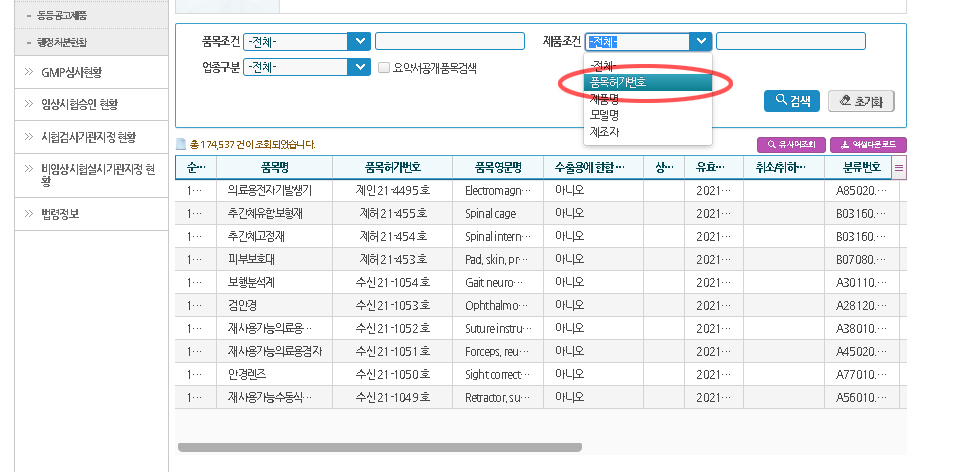This screenshot has height=472, width=961.
Task: Click permit number 수신21-1050호
Action: (x=393, y=375)
